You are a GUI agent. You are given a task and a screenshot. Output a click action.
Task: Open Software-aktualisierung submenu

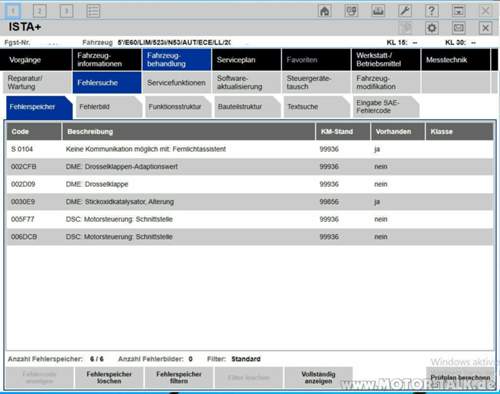[x=246, y=82]
